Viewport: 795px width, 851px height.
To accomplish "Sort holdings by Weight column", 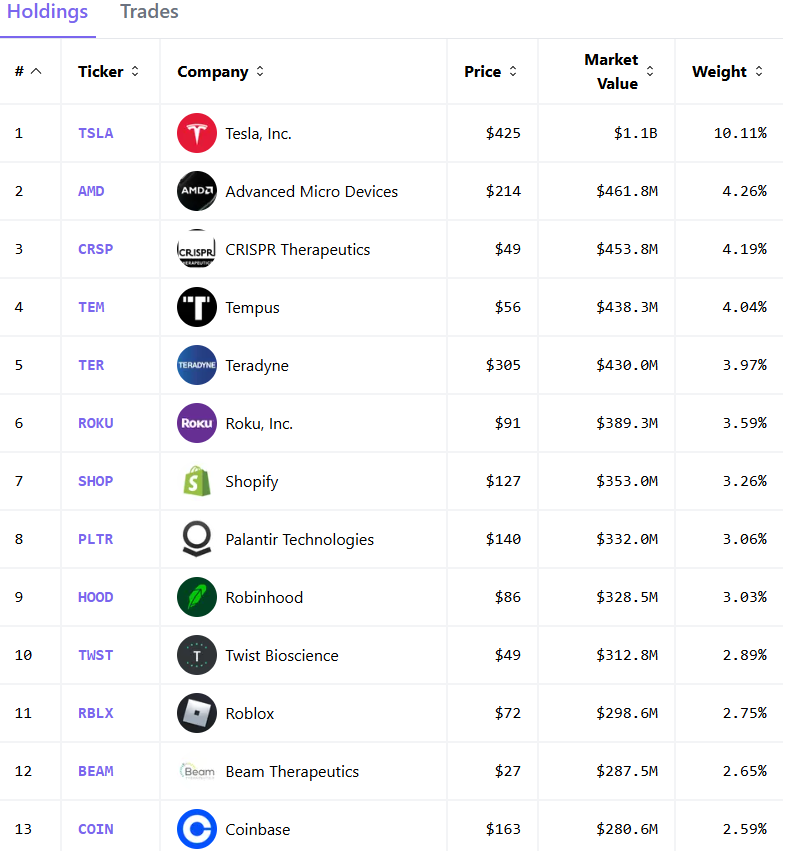I will point(727,72).
